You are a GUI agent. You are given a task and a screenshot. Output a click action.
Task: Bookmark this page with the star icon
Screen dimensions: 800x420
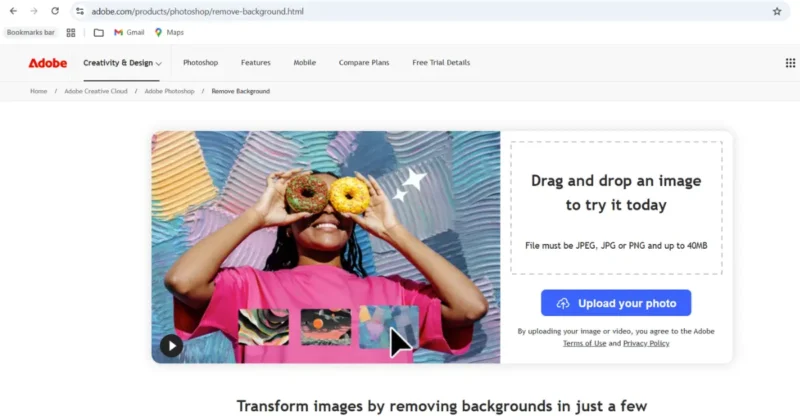[x=777, y=11]
